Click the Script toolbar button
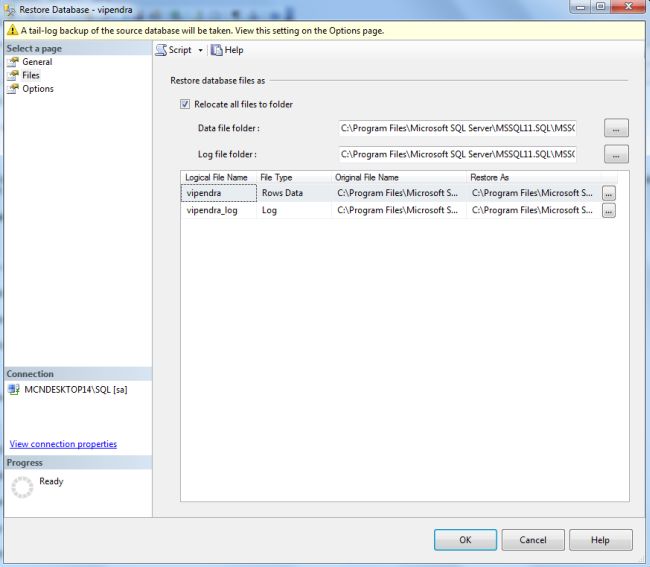 [x=174, y=50]
